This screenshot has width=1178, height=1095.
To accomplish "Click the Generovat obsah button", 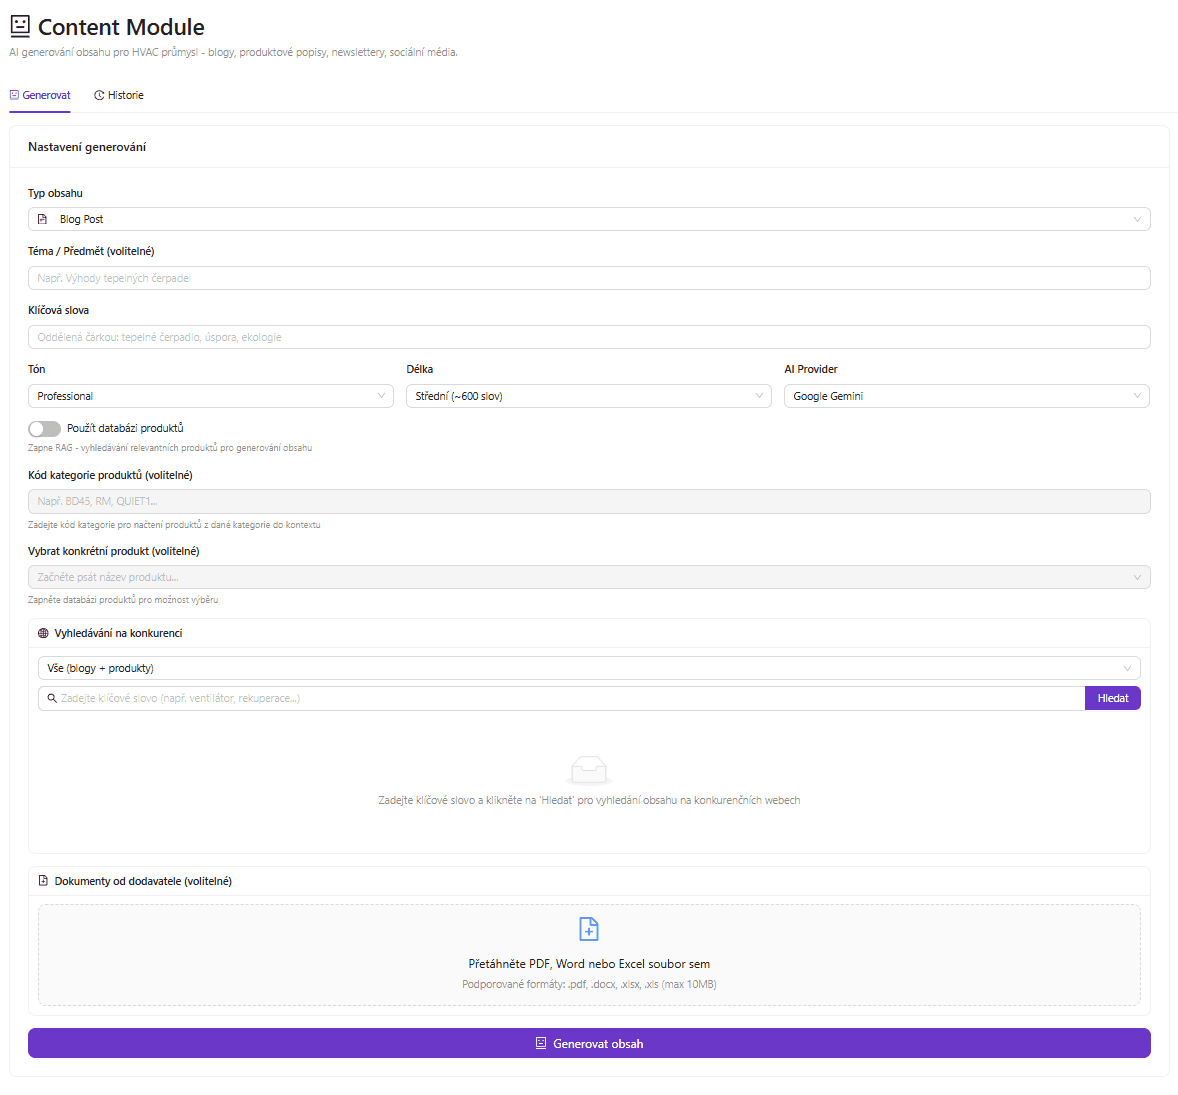I will tap(589, 1043).
